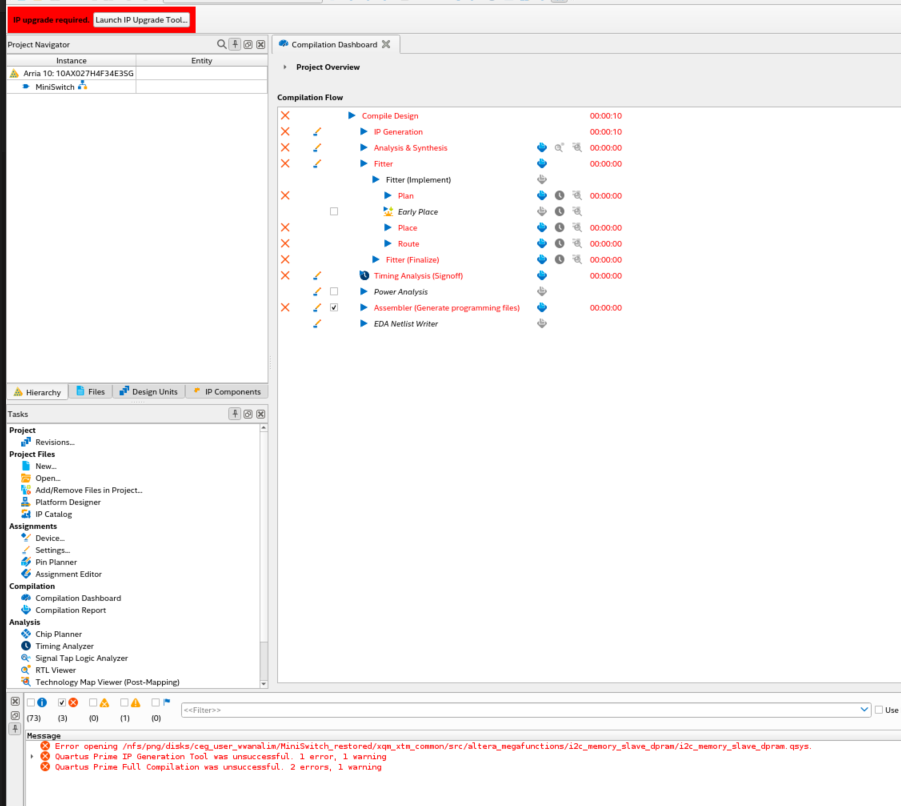Switch to the Files tab
901x806 pixels.
90,392
